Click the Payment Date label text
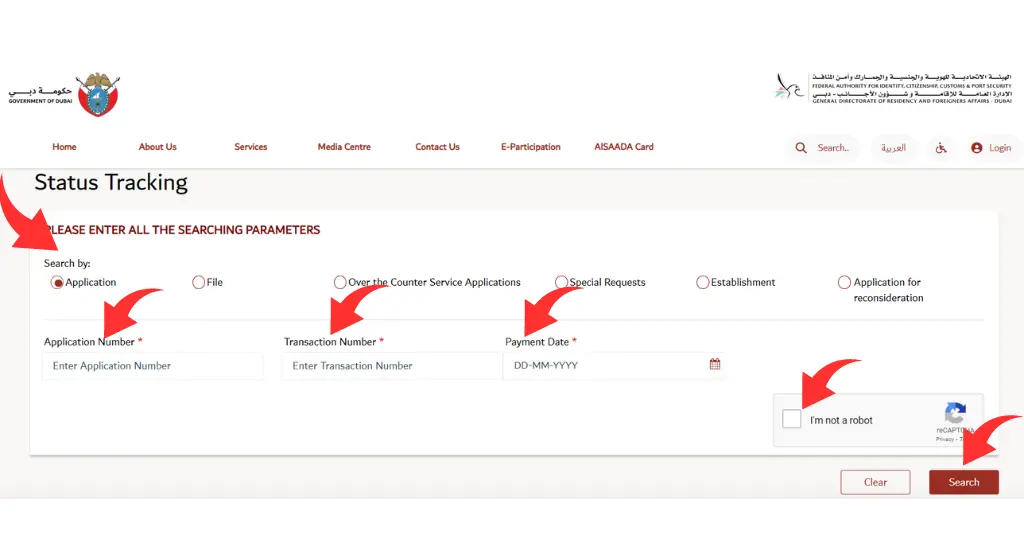Screen dimensions: 1024x558 [x=537, y=342]
